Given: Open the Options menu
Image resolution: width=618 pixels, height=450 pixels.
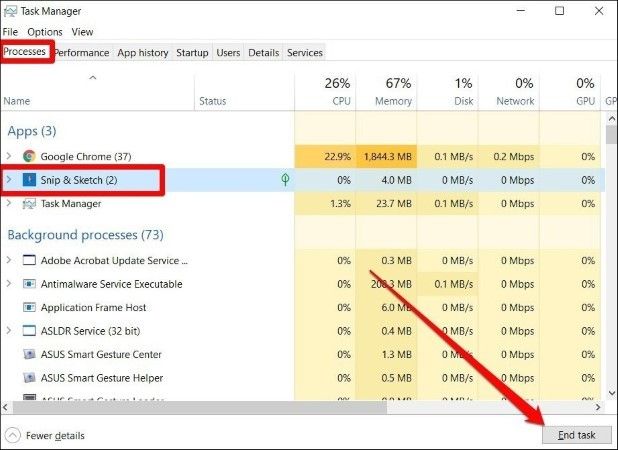Looking at the screenshot, I should 45,32.
